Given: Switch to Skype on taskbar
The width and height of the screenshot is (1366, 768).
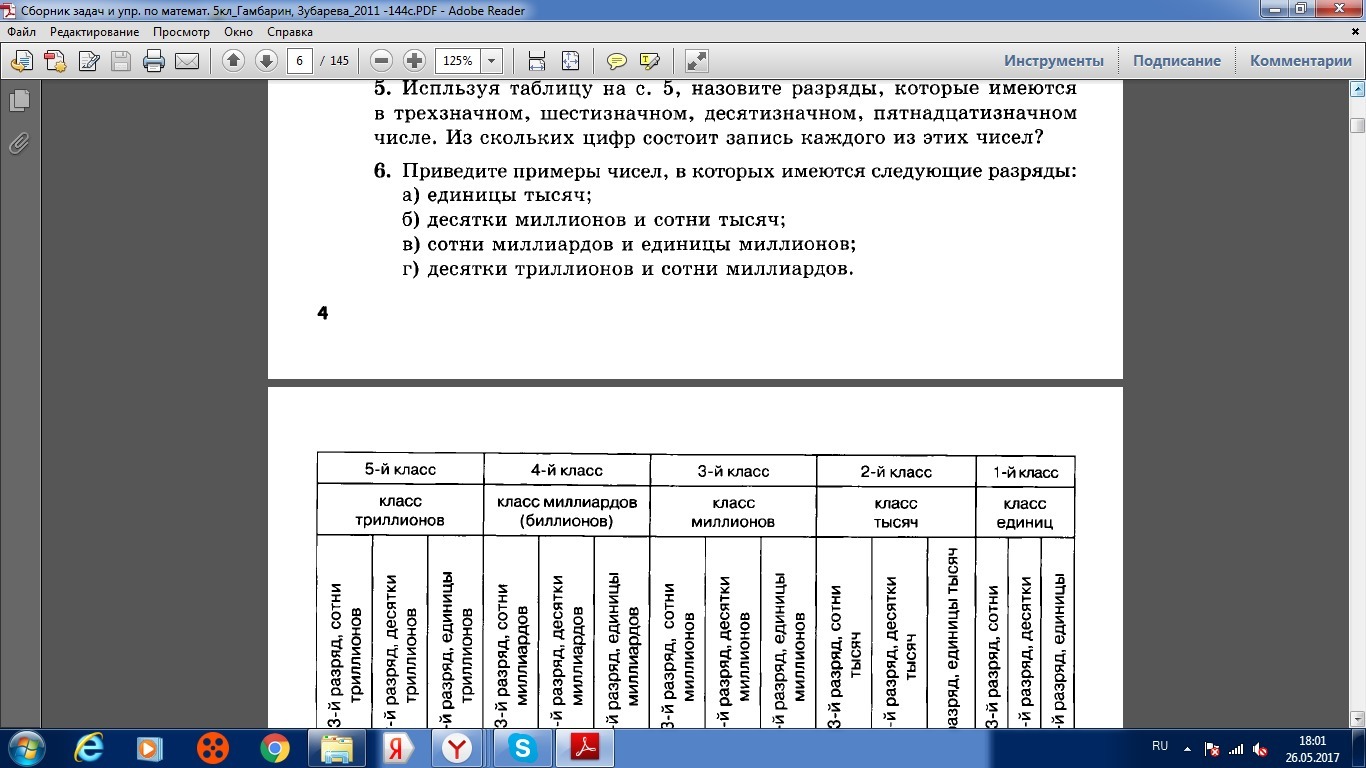Looking at the screenshot, I should tap(521, 748).
